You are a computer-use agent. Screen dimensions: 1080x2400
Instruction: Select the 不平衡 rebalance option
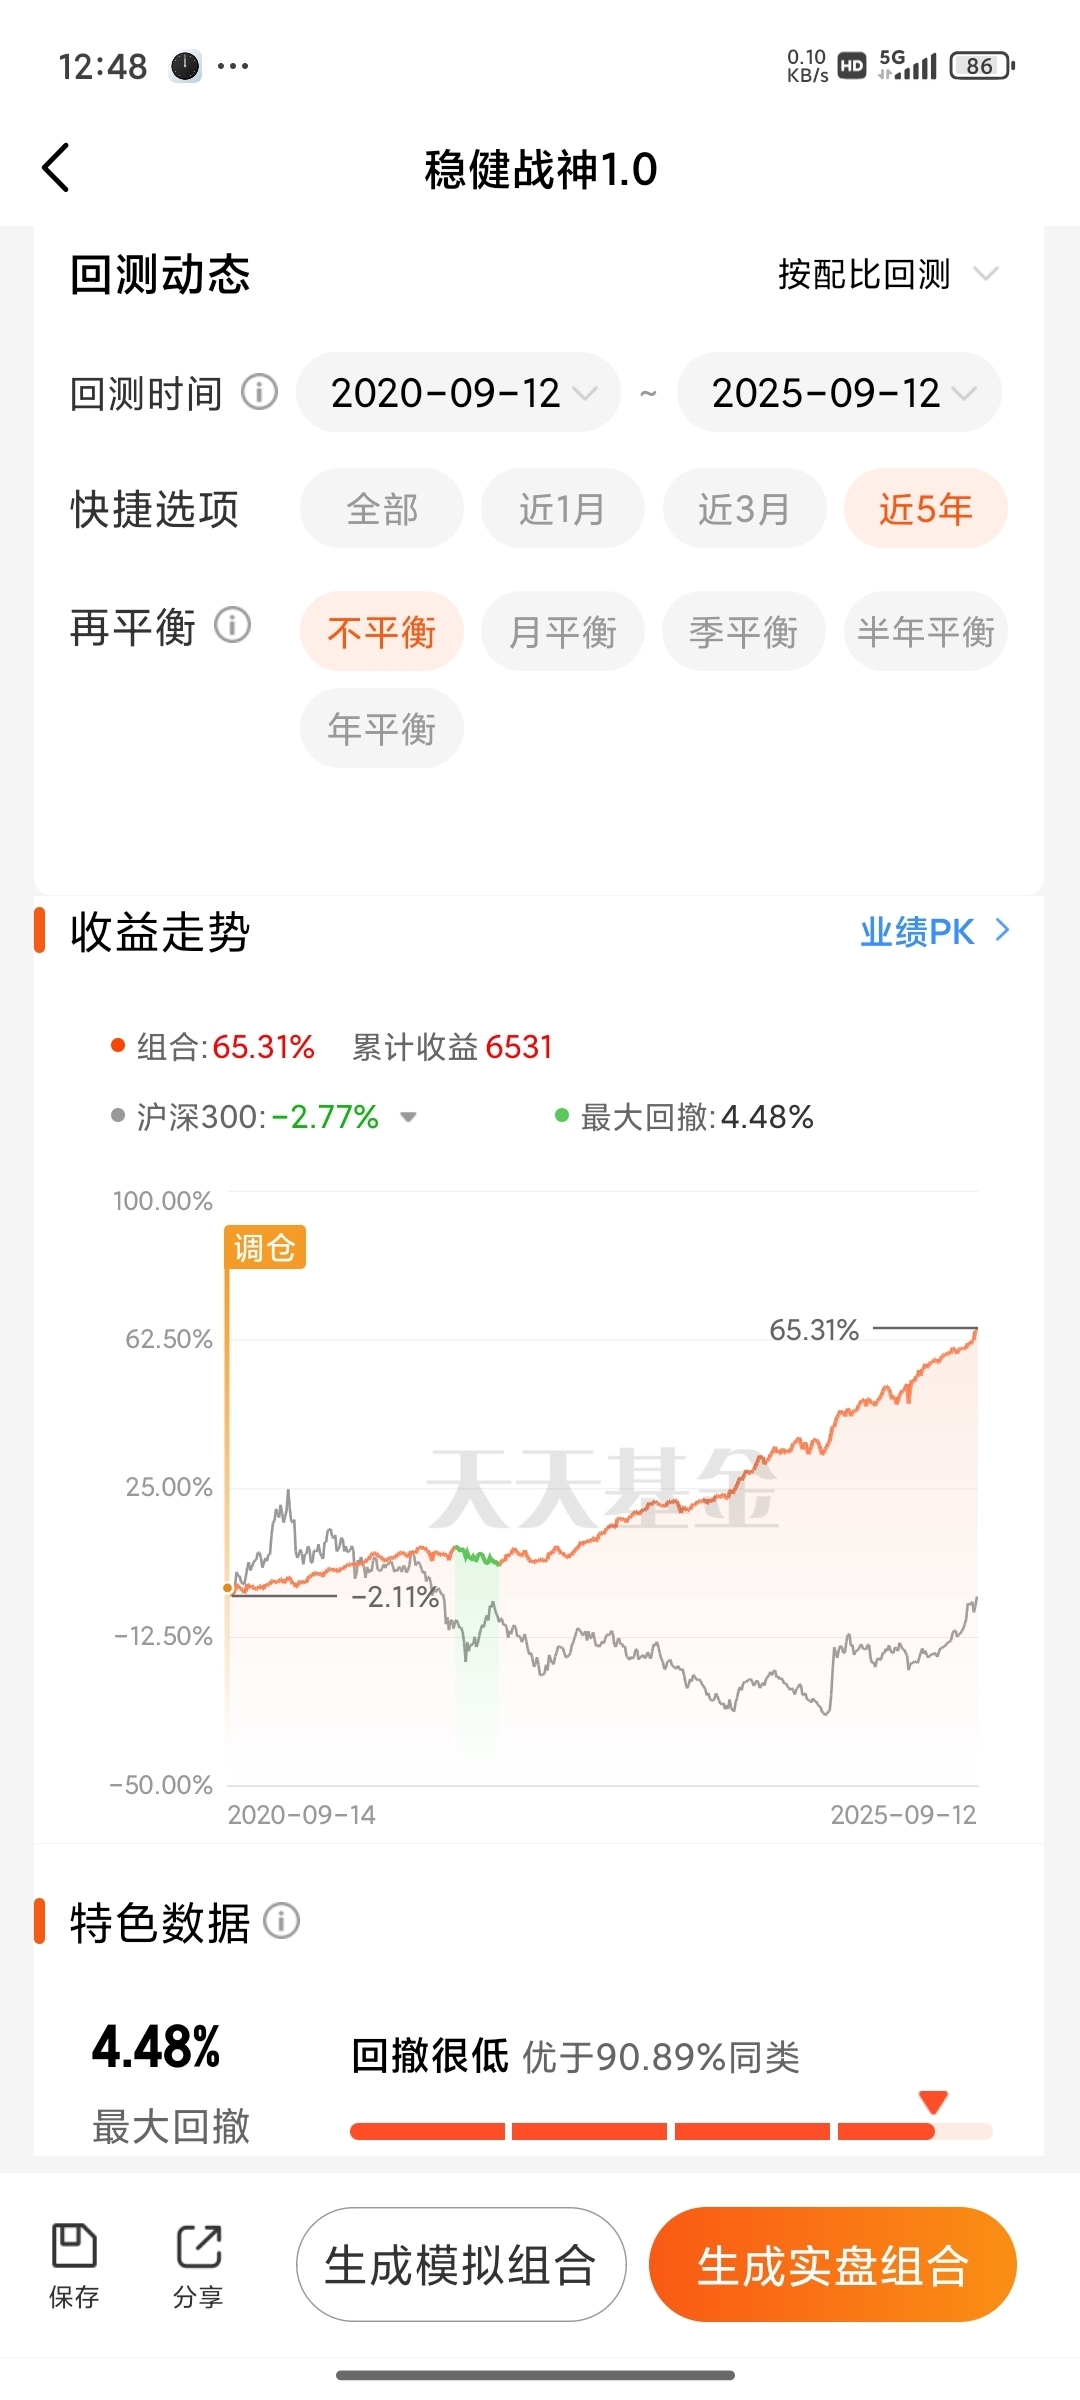tap(382, 631)
